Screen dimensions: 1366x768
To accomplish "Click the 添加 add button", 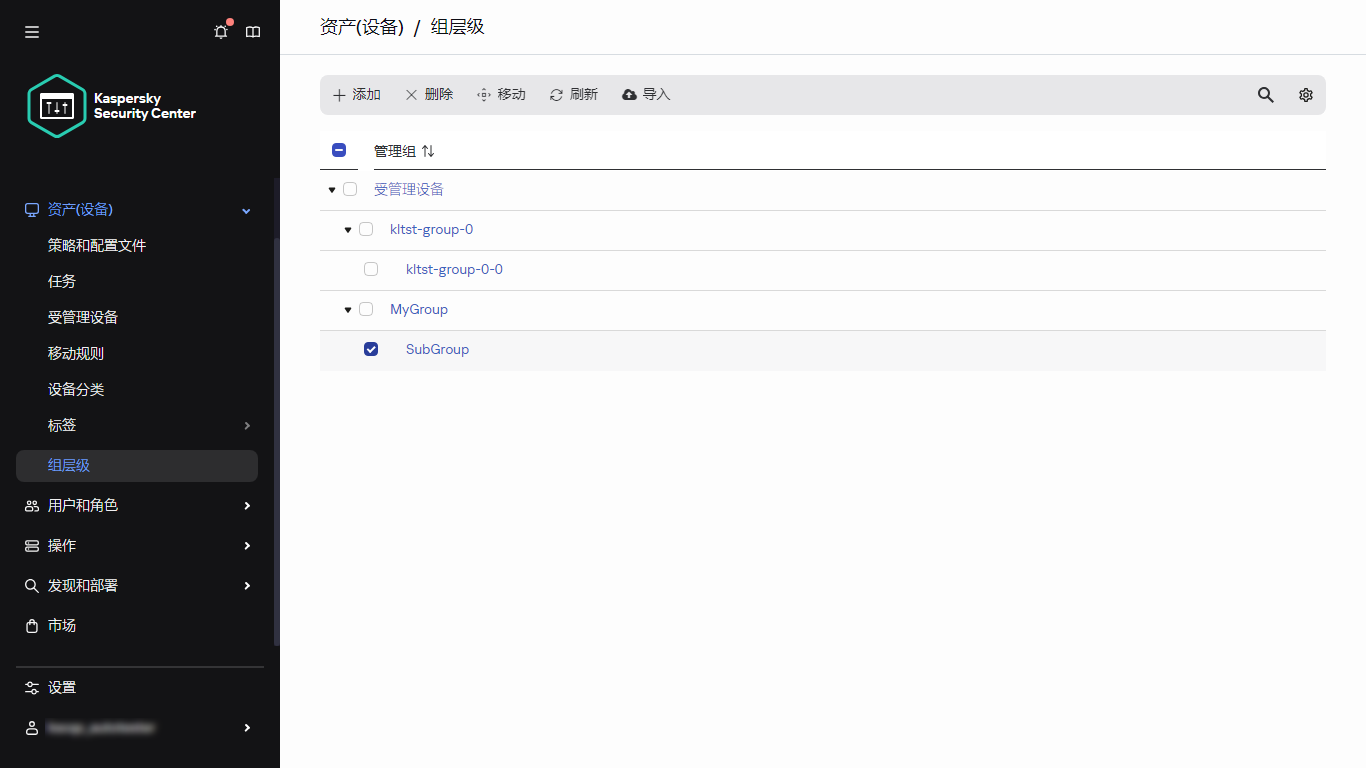I will (x=357, y=94).
